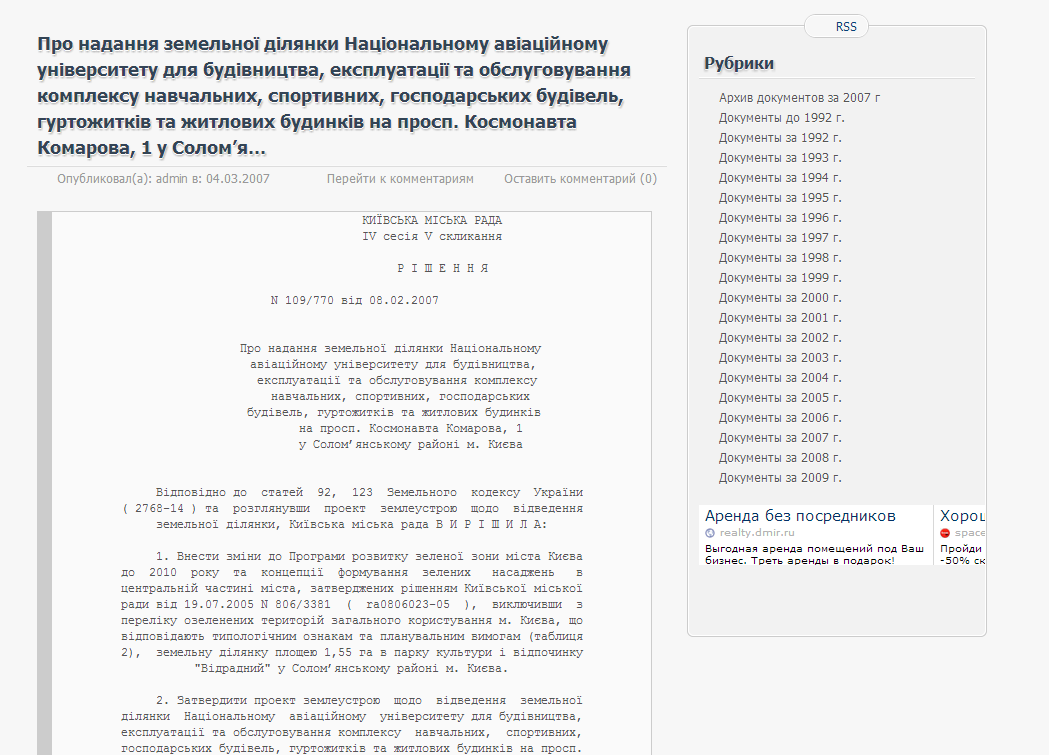Select Документы за 2001 г. category
This screenshot has height=755, width=1049.
(780, 318)
